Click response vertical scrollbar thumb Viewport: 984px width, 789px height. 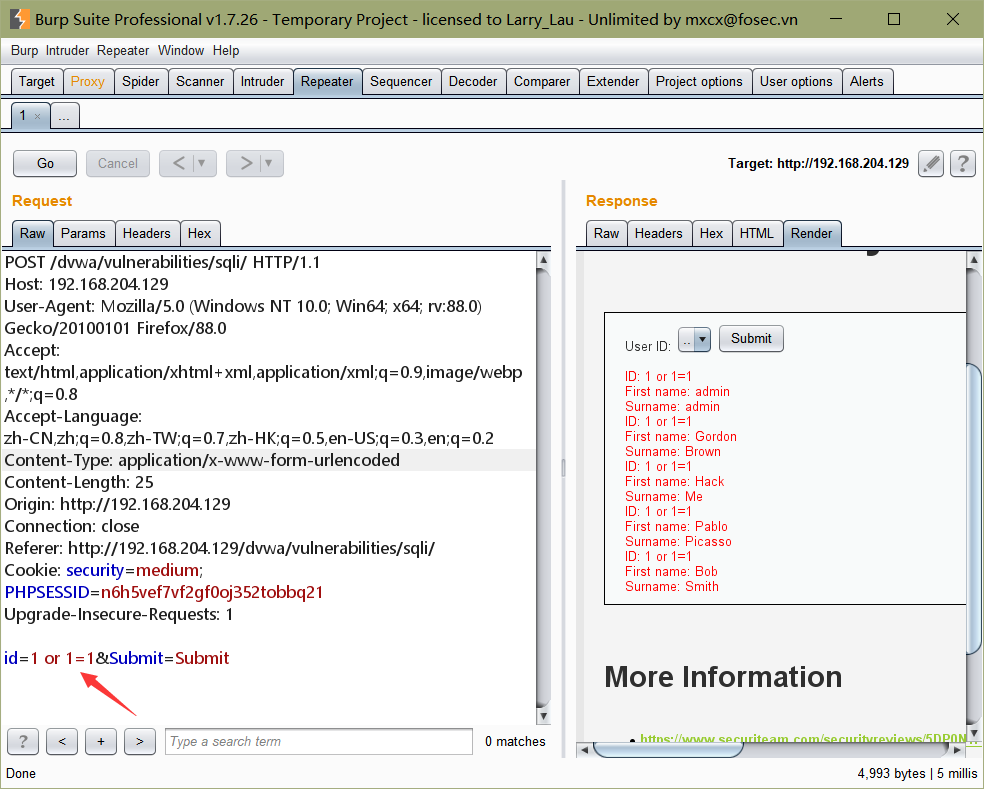click(974, 508)
